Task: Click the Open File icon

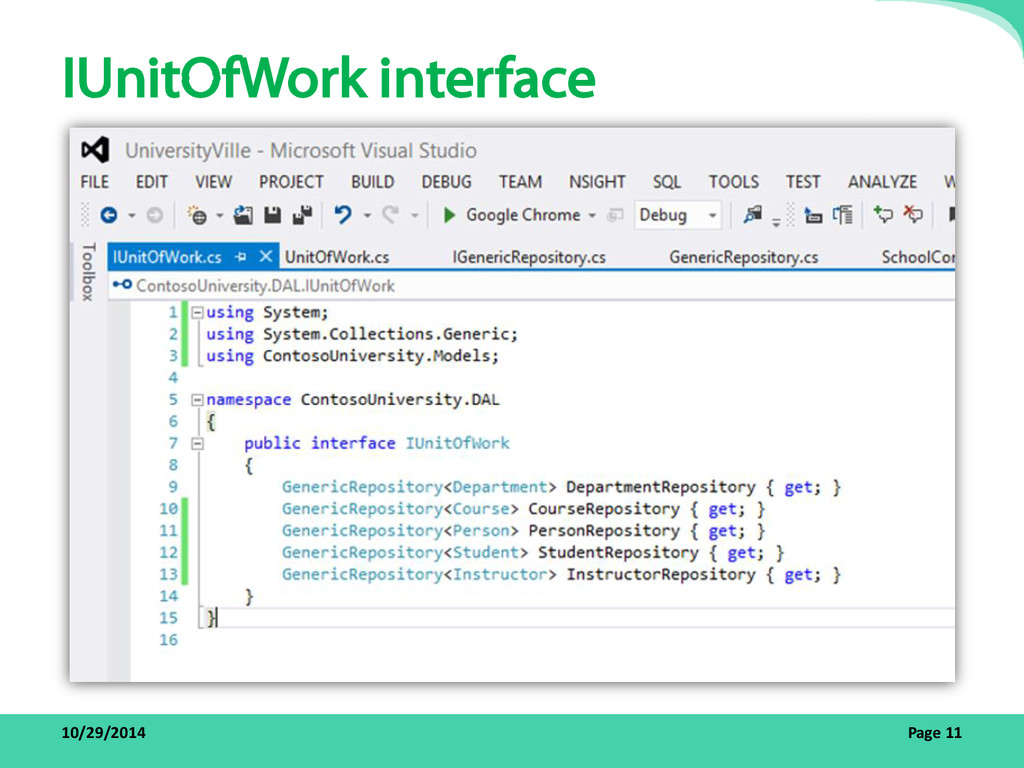Action: click(x=243, y=215)
